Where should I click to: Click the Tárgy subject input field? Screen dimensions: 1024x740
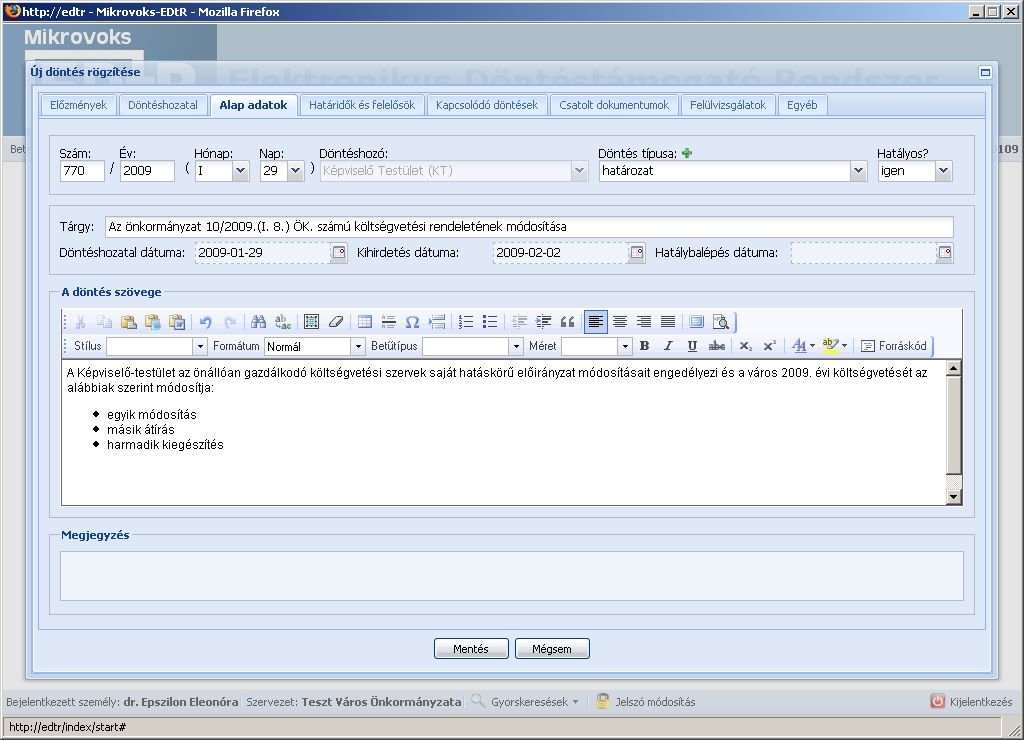point(529,227)
